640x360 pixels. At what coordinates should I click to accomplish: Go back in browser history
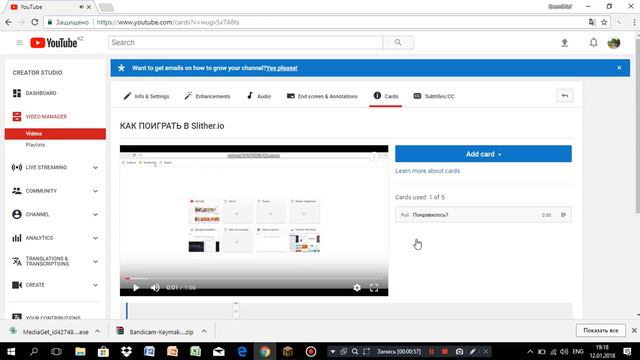click(9, 22)
